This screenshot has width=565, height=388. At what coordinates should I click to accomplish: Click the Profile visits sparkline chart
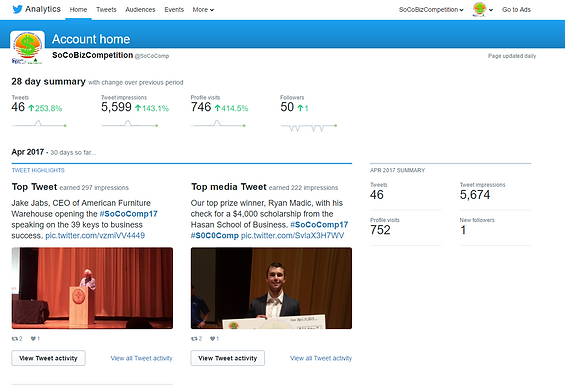218,124
